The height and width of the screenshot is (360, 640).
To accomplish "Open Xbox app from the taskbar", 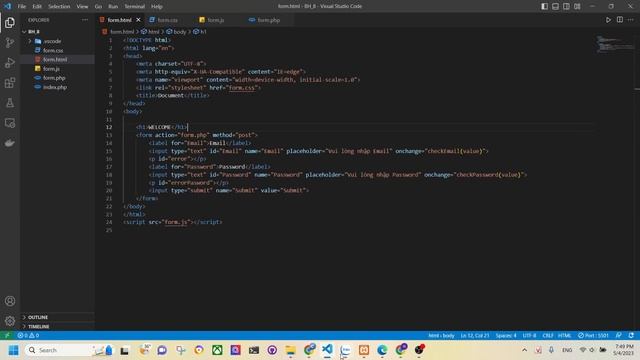I will 217,350.
